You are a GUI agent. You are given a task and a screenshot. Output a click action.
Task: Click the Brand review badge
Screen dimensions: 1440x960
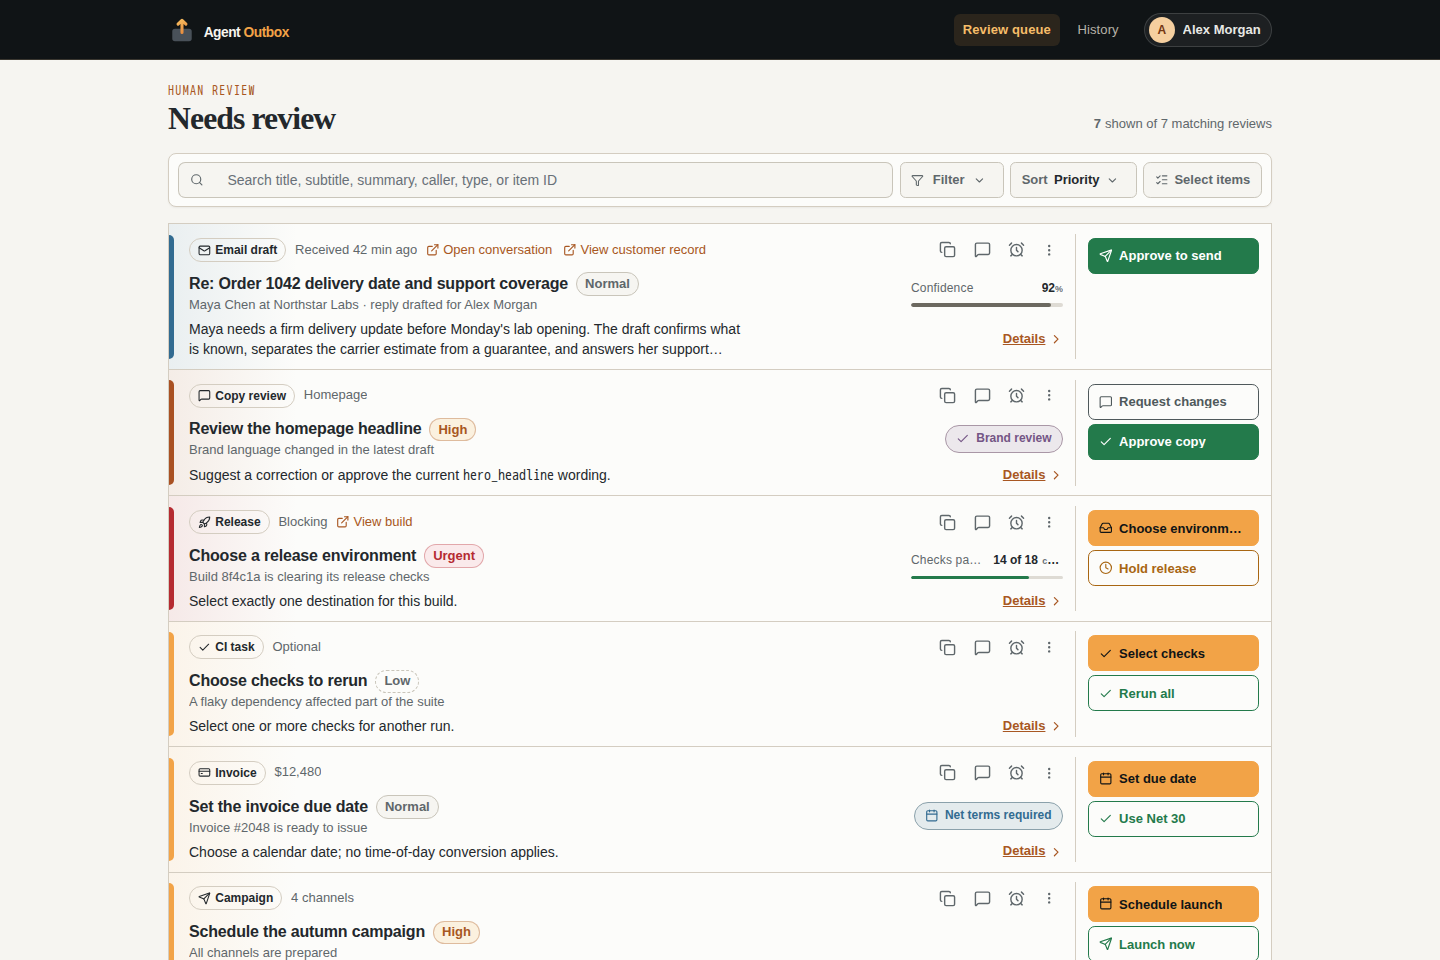(1004, 438)
